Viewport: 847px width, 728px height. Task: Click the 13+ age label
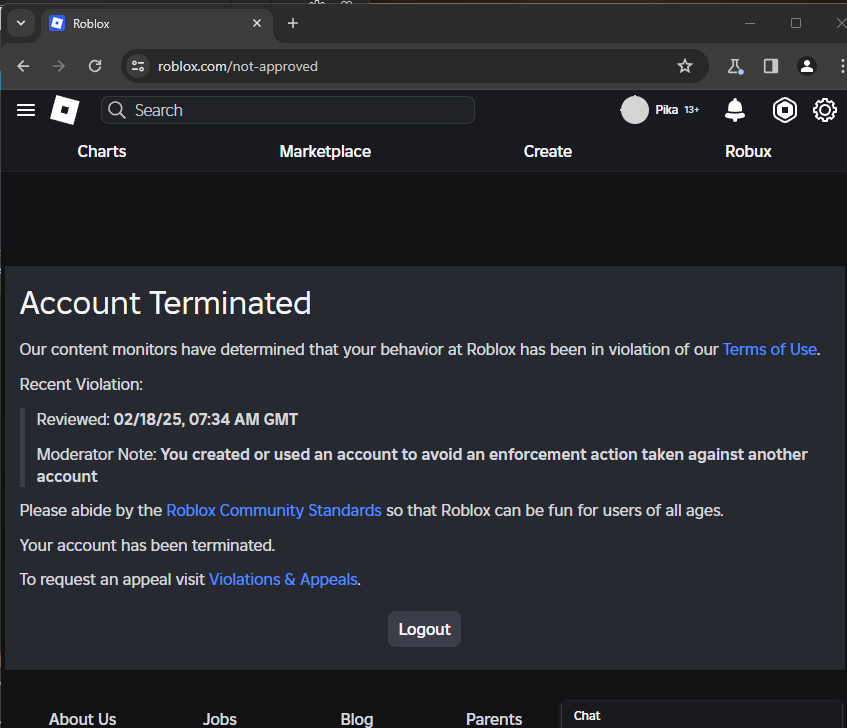(x=691, y=110)
